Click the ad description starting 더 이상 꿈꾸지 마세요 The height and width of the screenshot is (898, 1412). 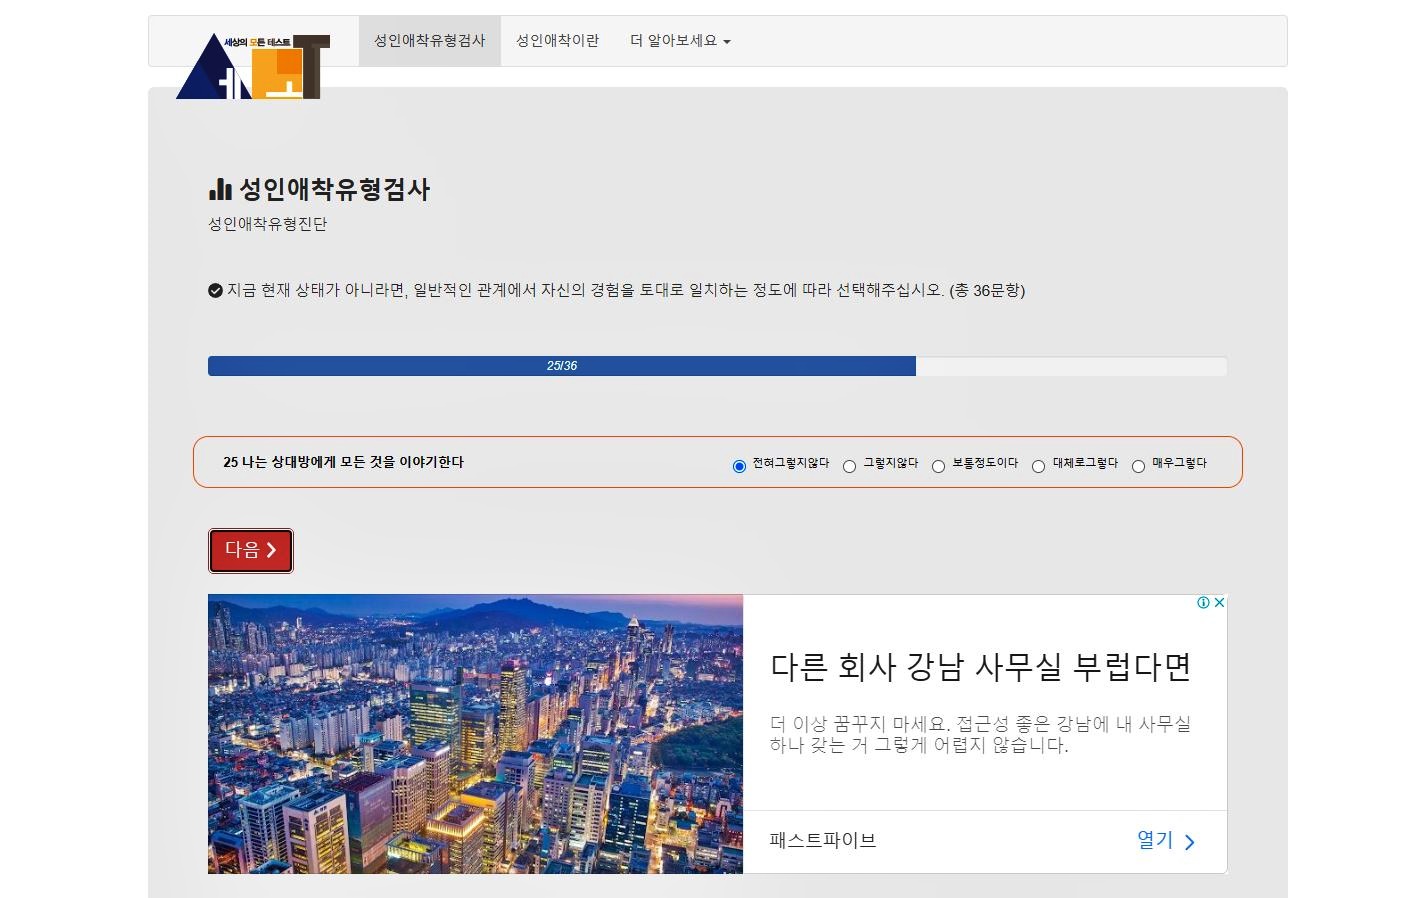click(x=980, y=734)
